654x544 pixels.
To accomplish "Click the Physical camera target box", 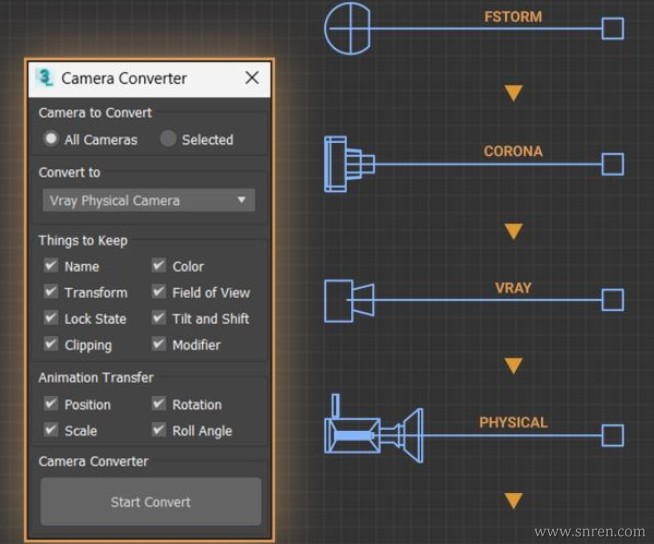I will 613,436.
